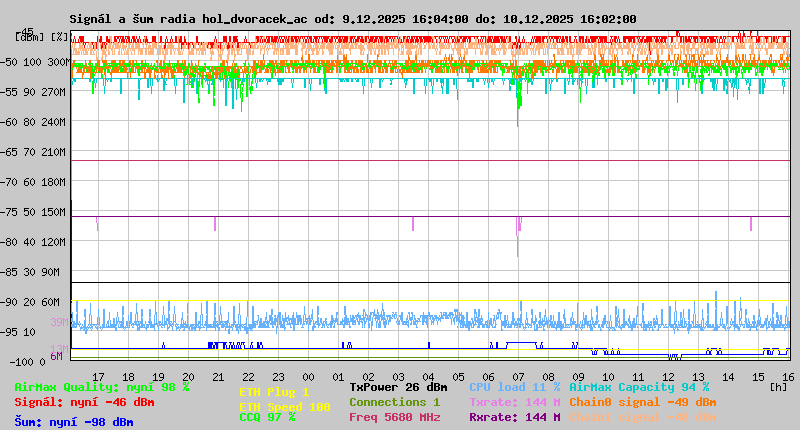Select the yellow ETH Plug legend label
Screen dimensions: 800x430
pyautogui.click(x=274, y=392)
